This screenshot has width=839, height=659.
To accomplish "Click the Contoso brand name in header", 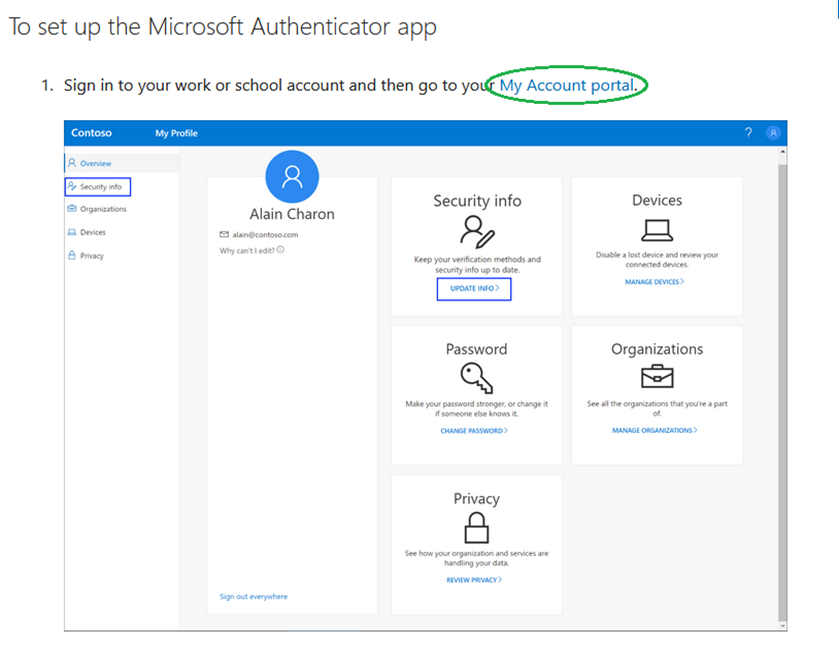I will (x=91, y=133).
